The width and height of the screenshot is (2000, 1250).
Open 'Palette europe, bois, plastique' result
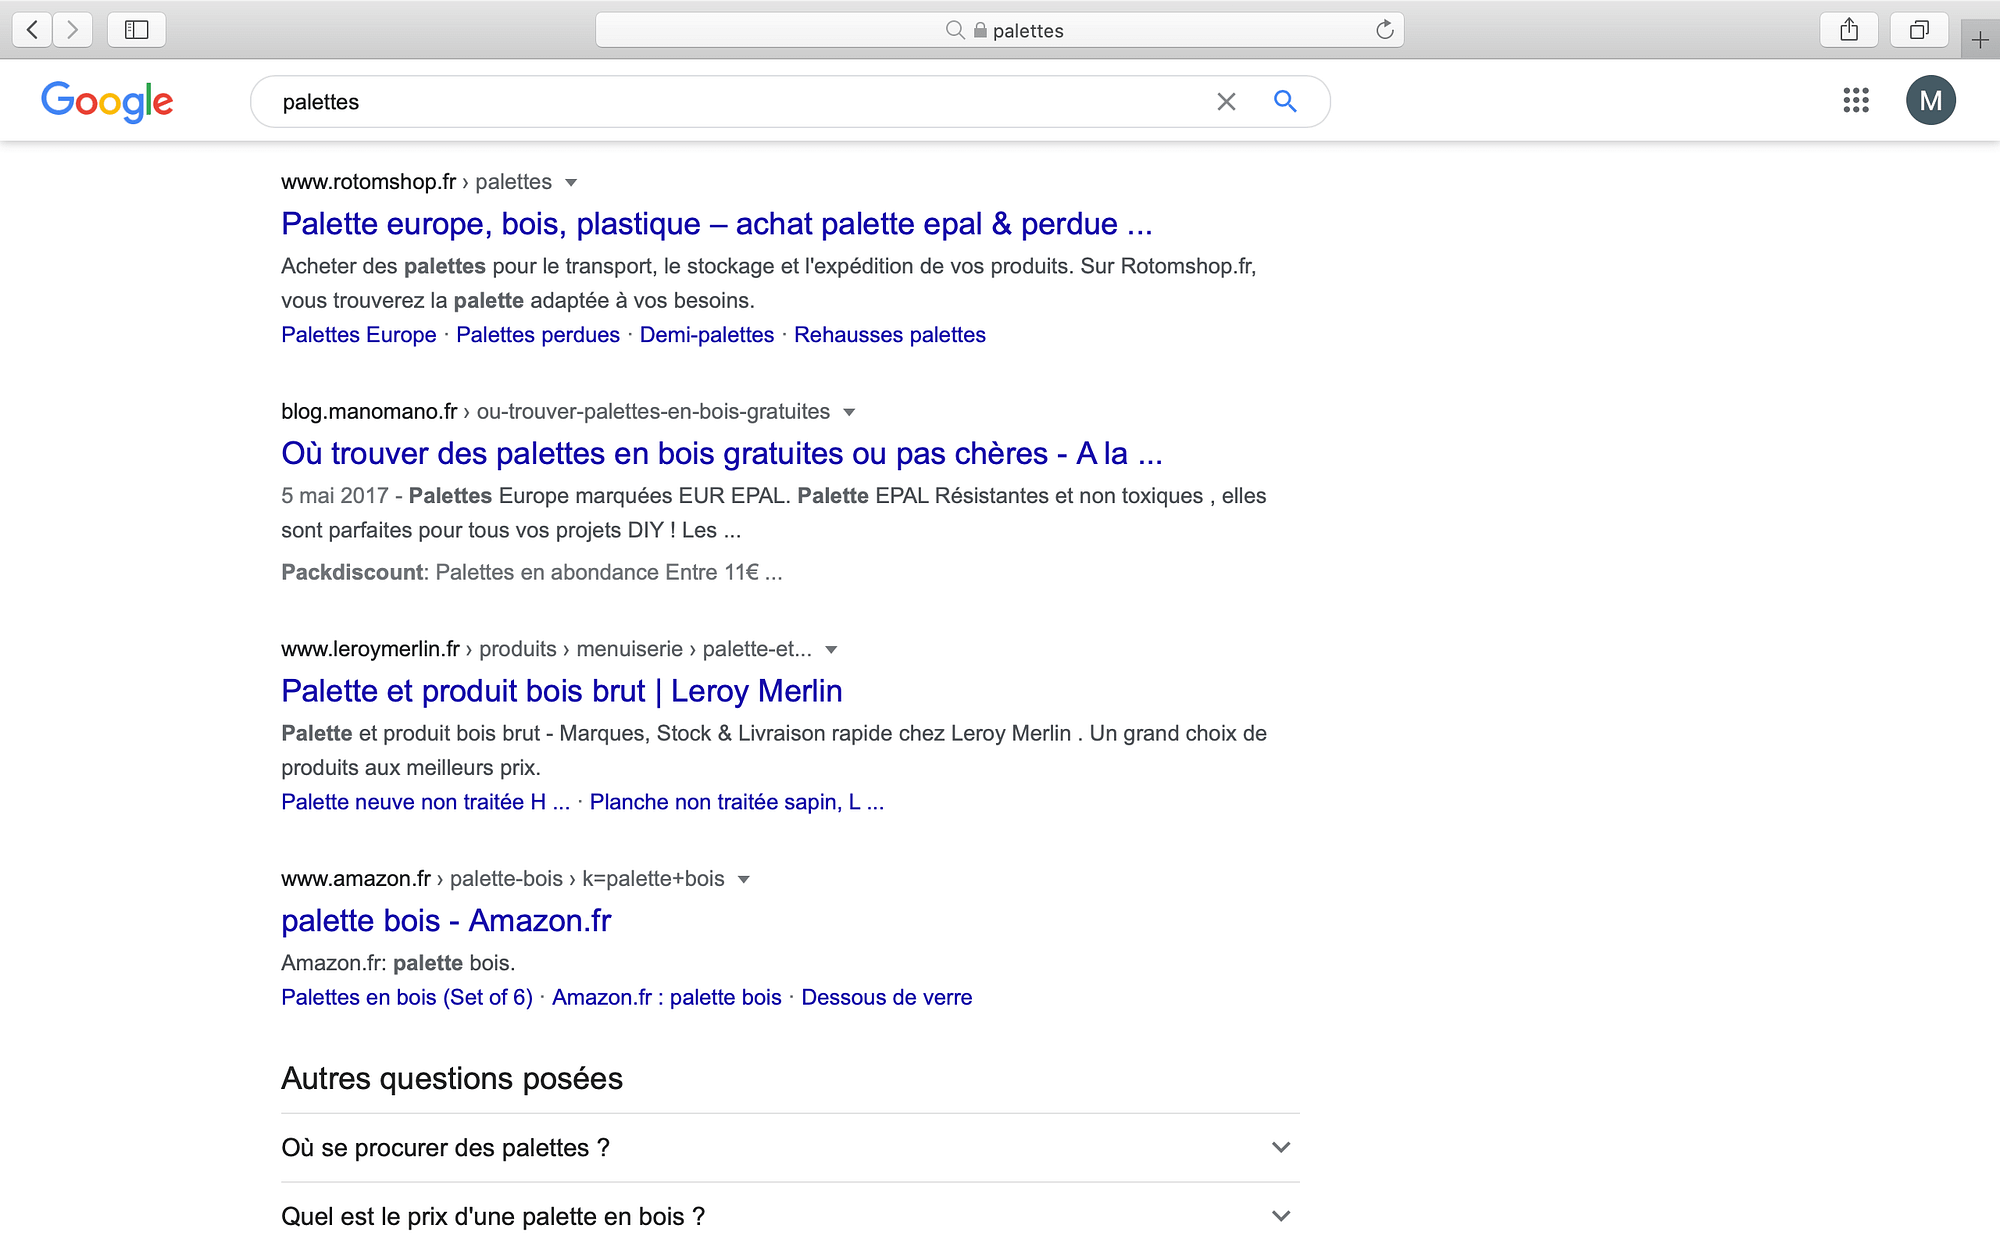tap(717, 224)
